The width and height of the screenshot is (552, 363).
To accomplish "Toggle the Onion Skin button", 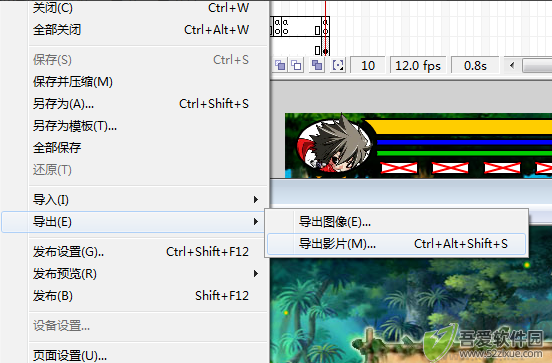I will point(280,65).
